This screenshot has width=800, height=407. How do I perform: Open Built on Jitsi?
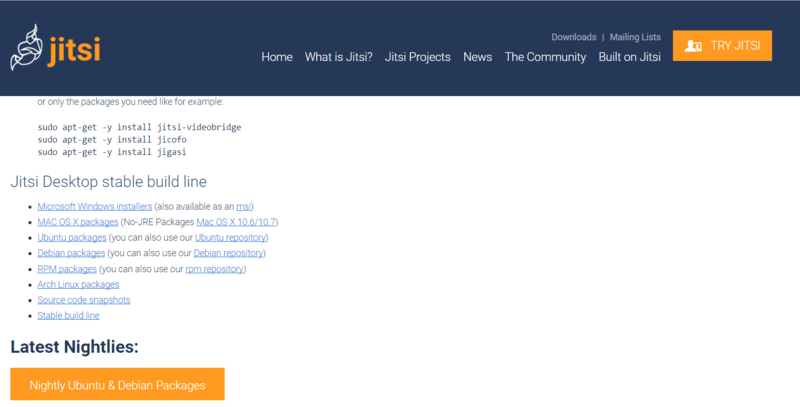coord(630,57)
